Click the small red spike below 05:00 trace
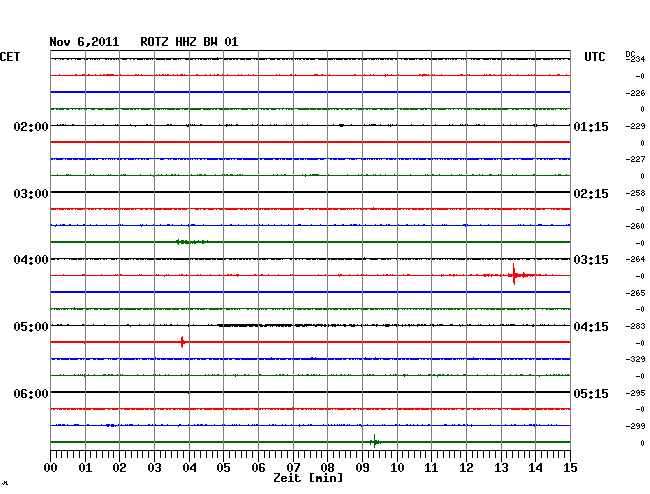 (182, 342)
